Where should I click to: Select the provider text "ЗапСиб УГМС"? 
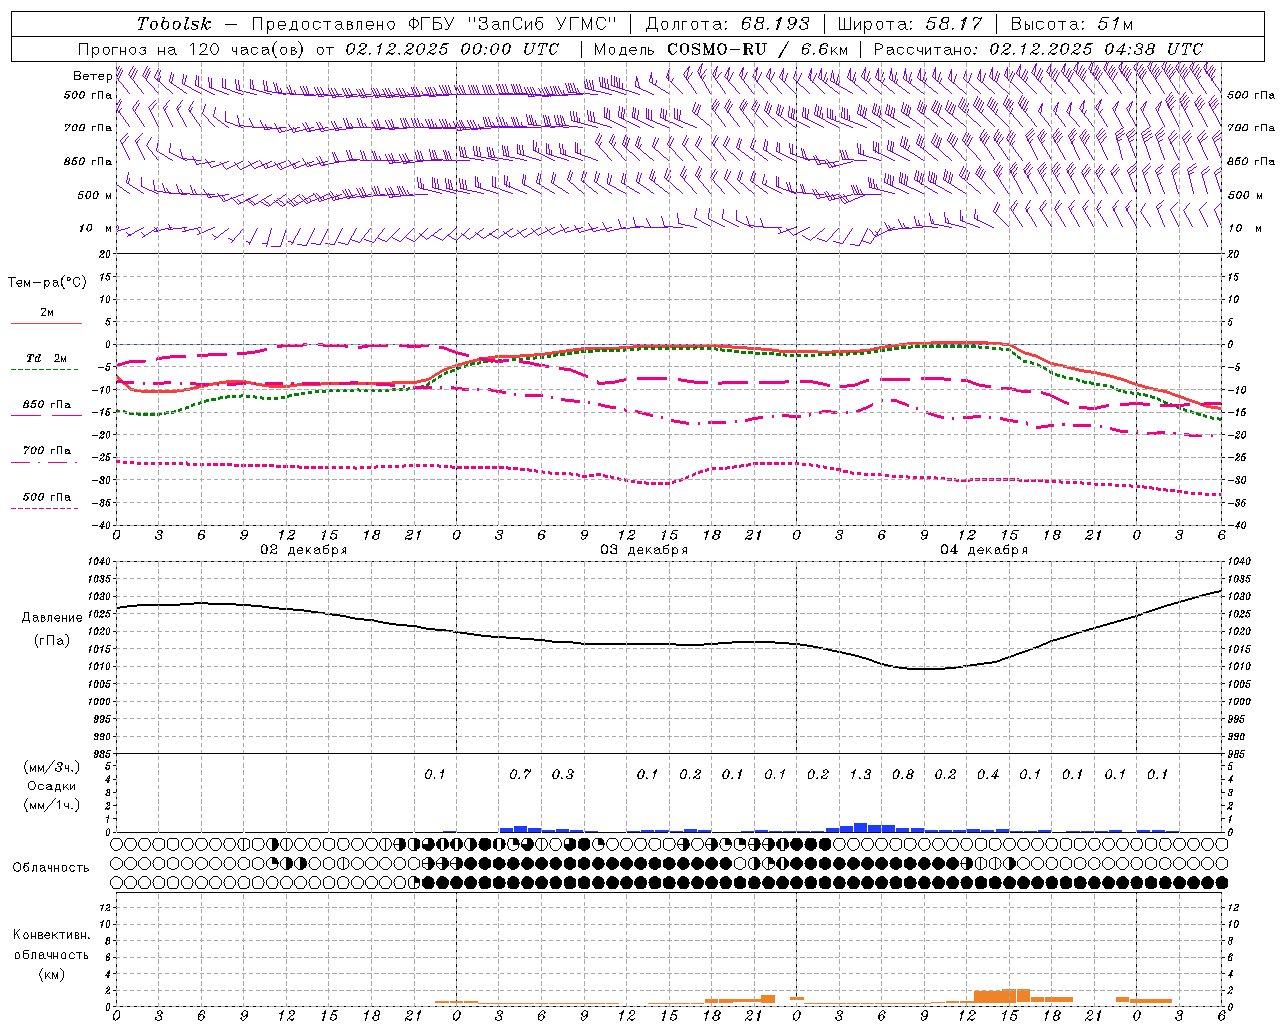542,24
